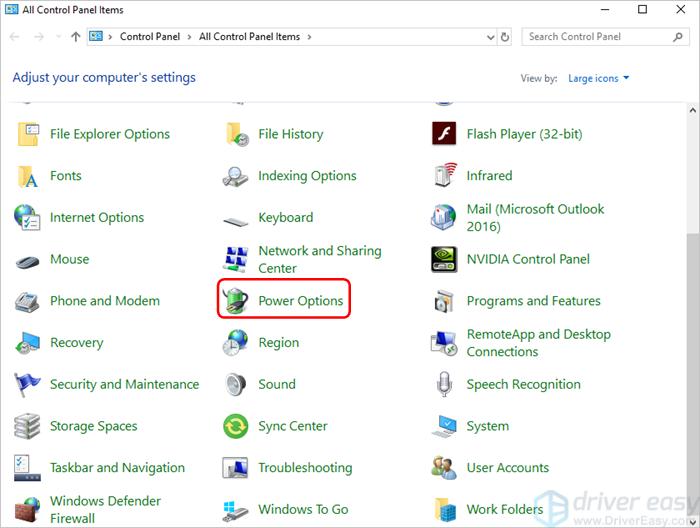Expand the View by Large icons dropdown
Image resolution: width=700 pixels, height=528 pixels.
click(599, 78)
